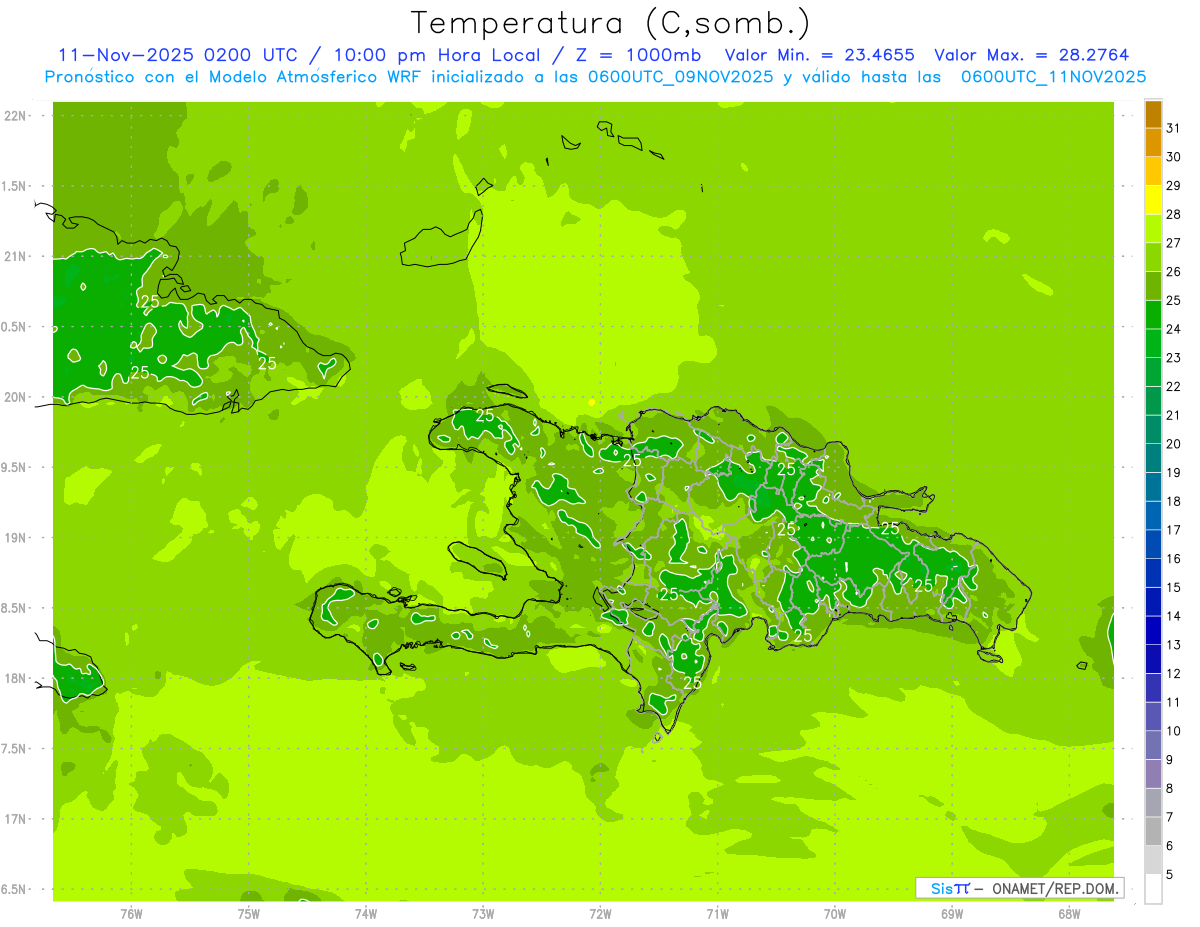This screenshot has height=927, width=1200.
Task: Click the "22N" latitude axis label
Action: point(15,115)
